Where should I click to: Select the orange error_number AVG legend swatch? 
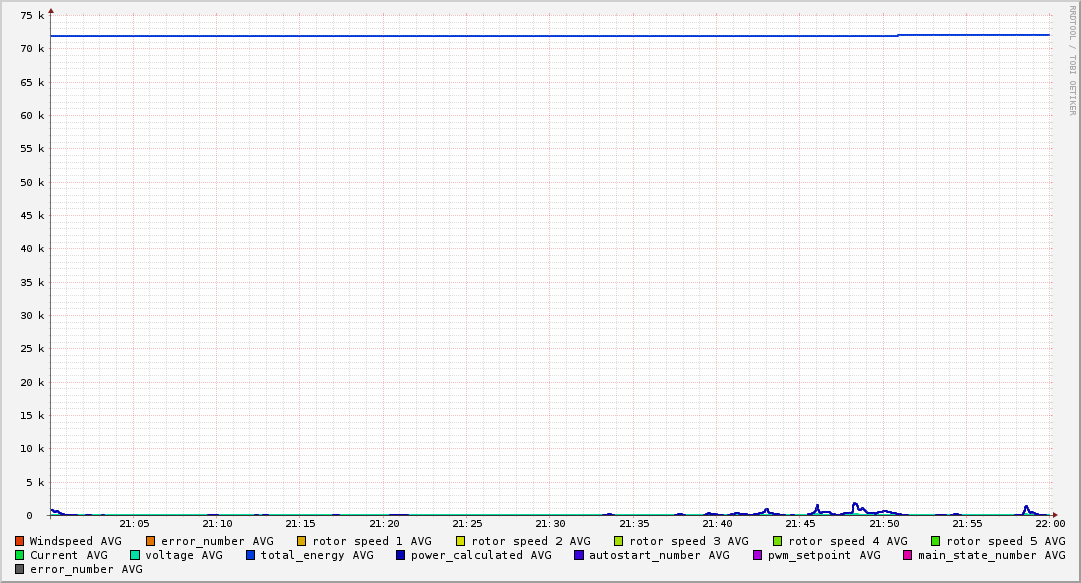pos(151,541)
